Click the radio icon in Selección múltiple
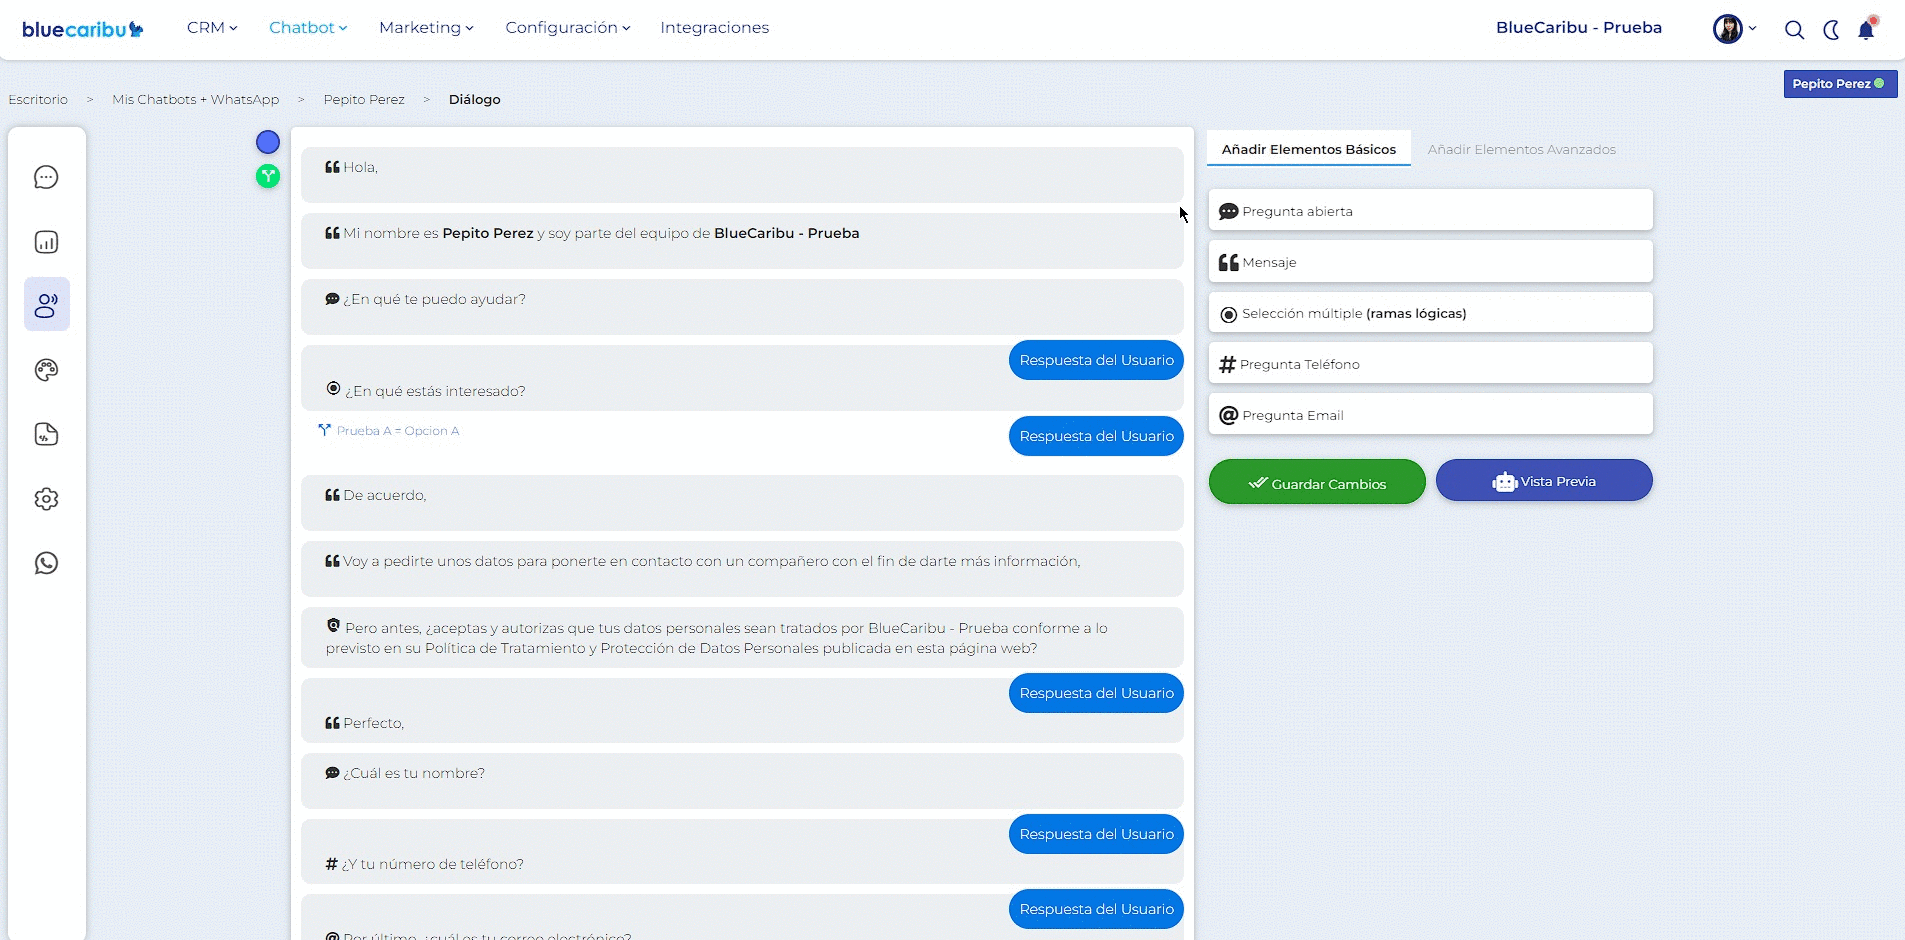Screen dimensions: 1905x940 coord(1229,314)
